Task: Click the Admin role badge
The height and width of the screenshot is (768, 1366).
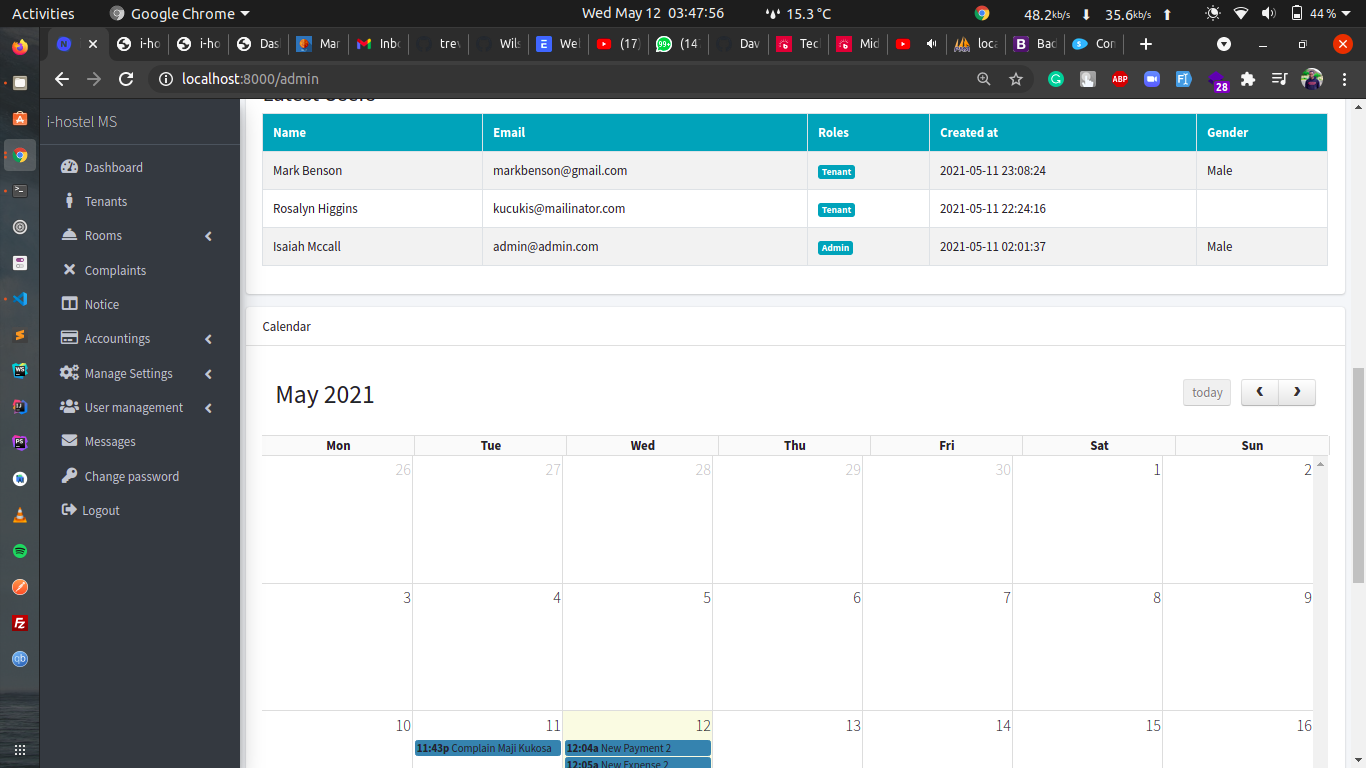Action: click(x=835, y=248)
